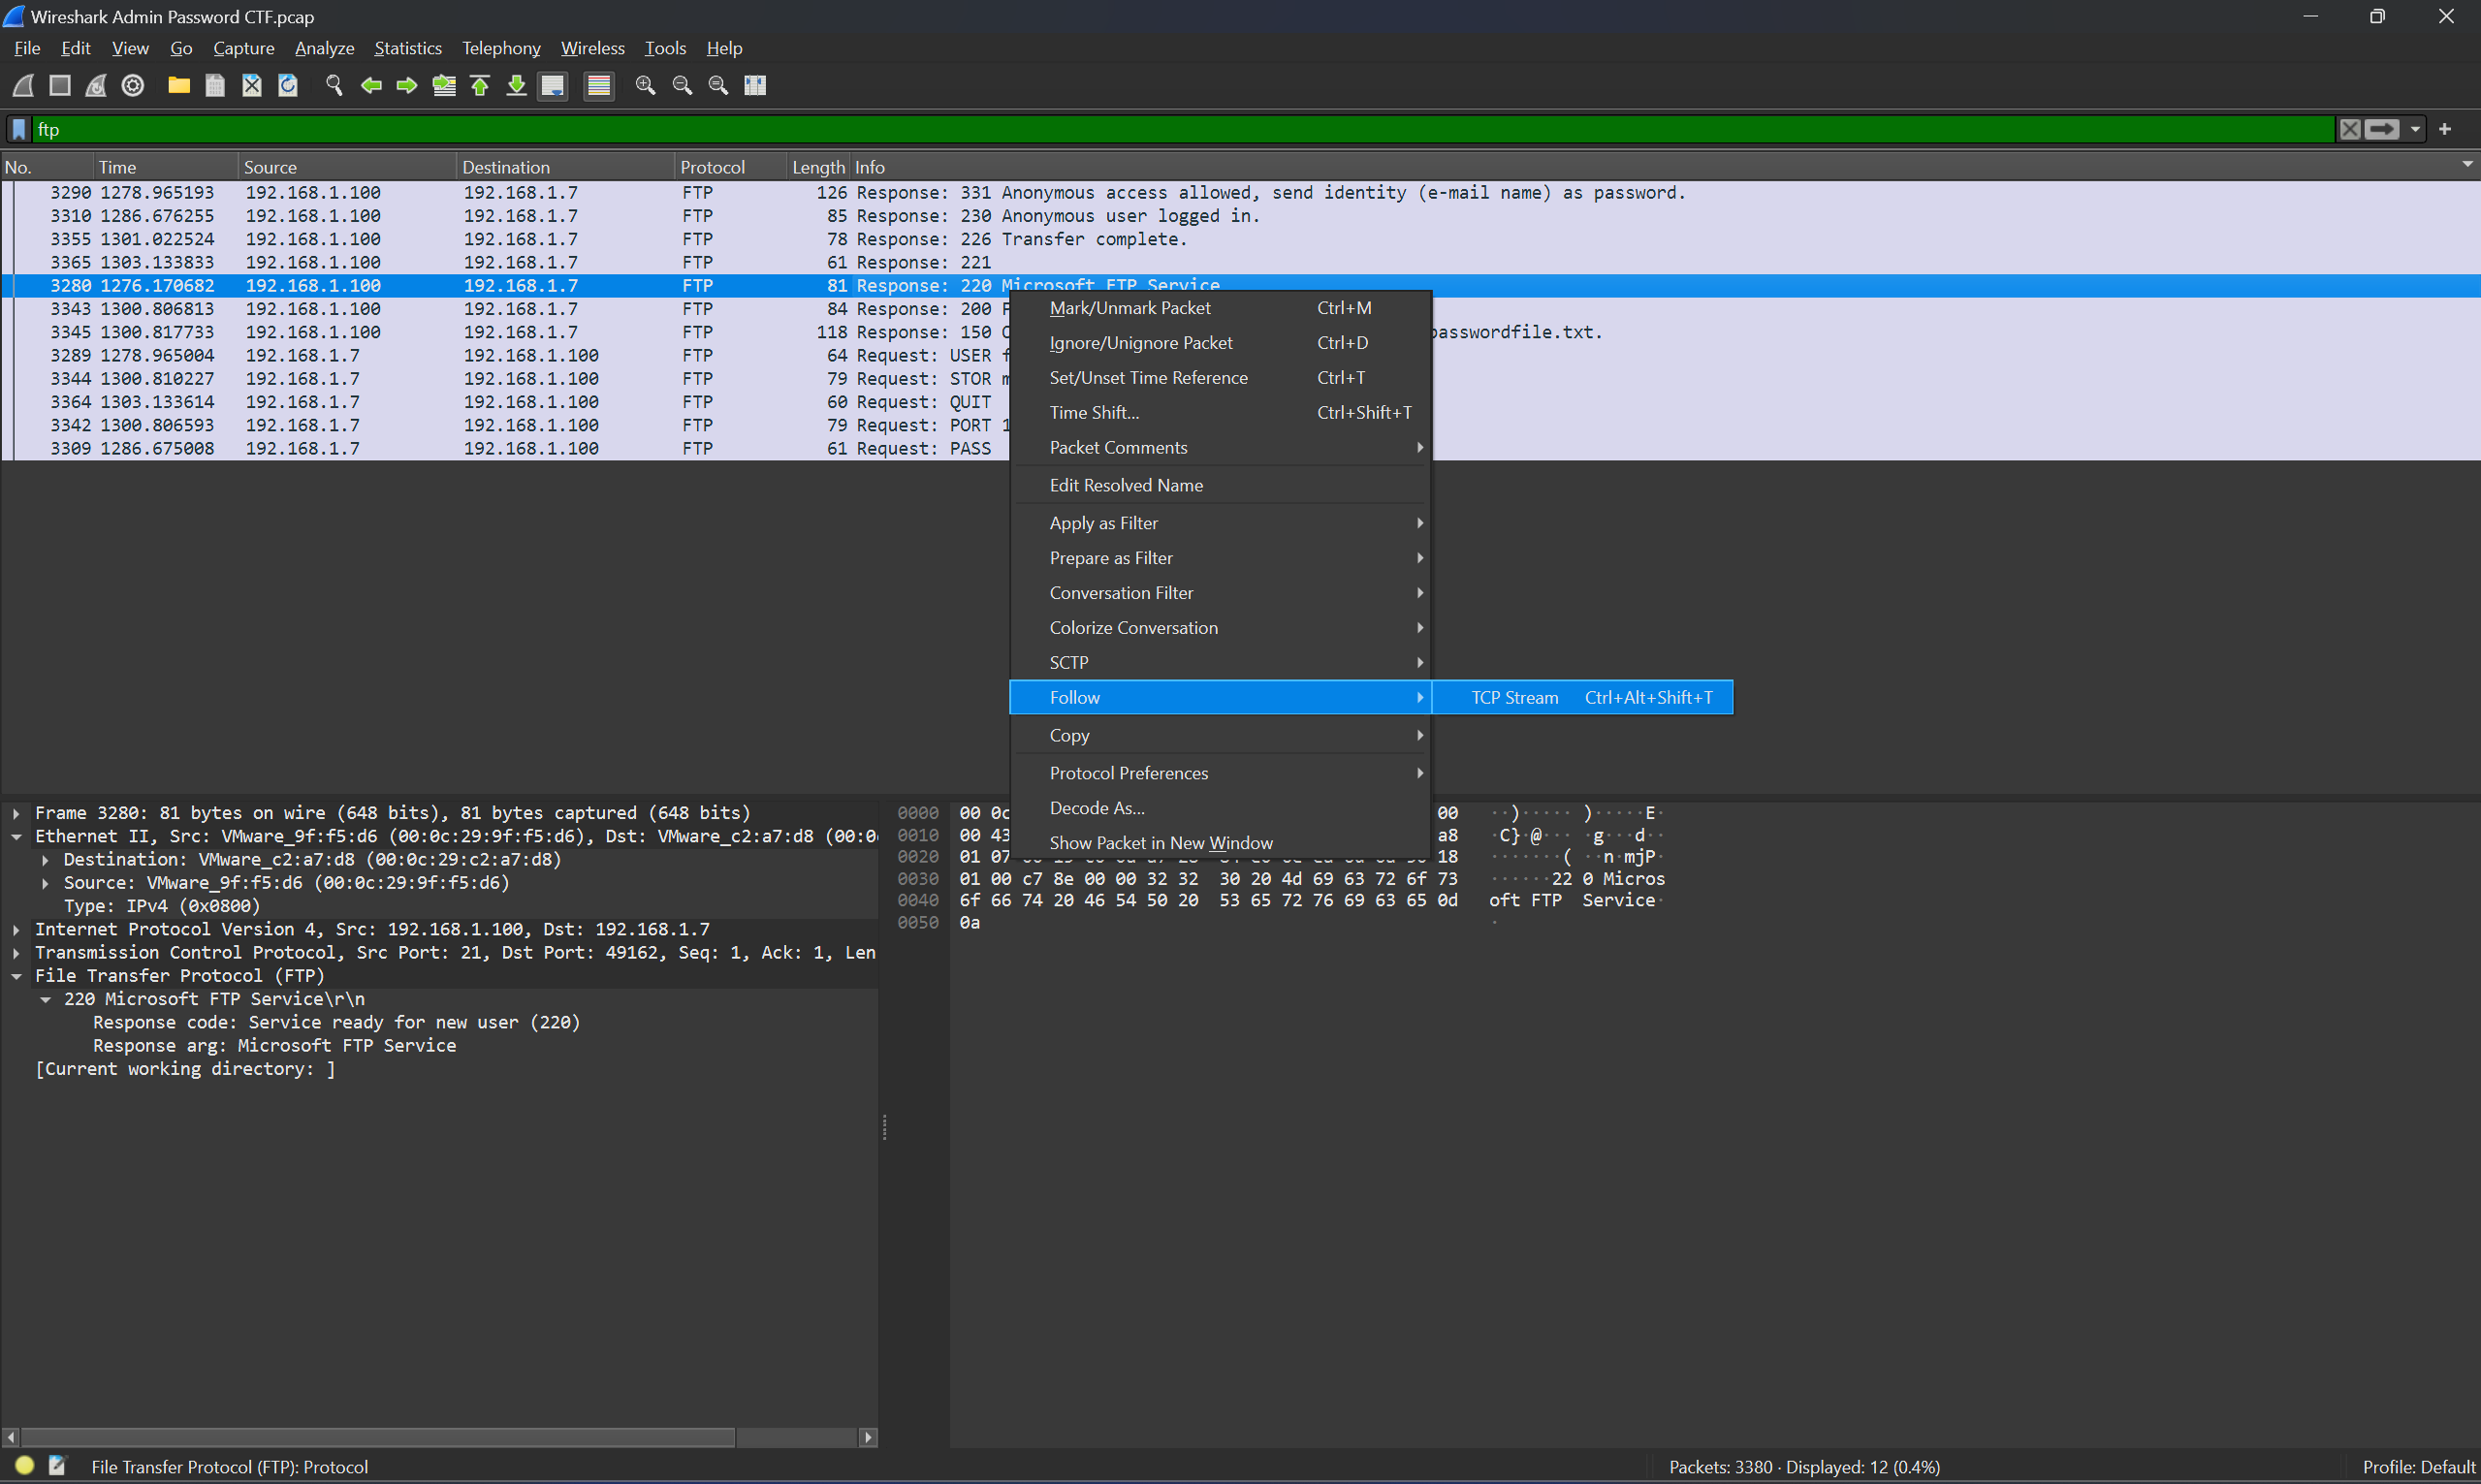2481x1484 pixels.
Task: Expand Prepare as Filter submenu
Action: 1221,558
